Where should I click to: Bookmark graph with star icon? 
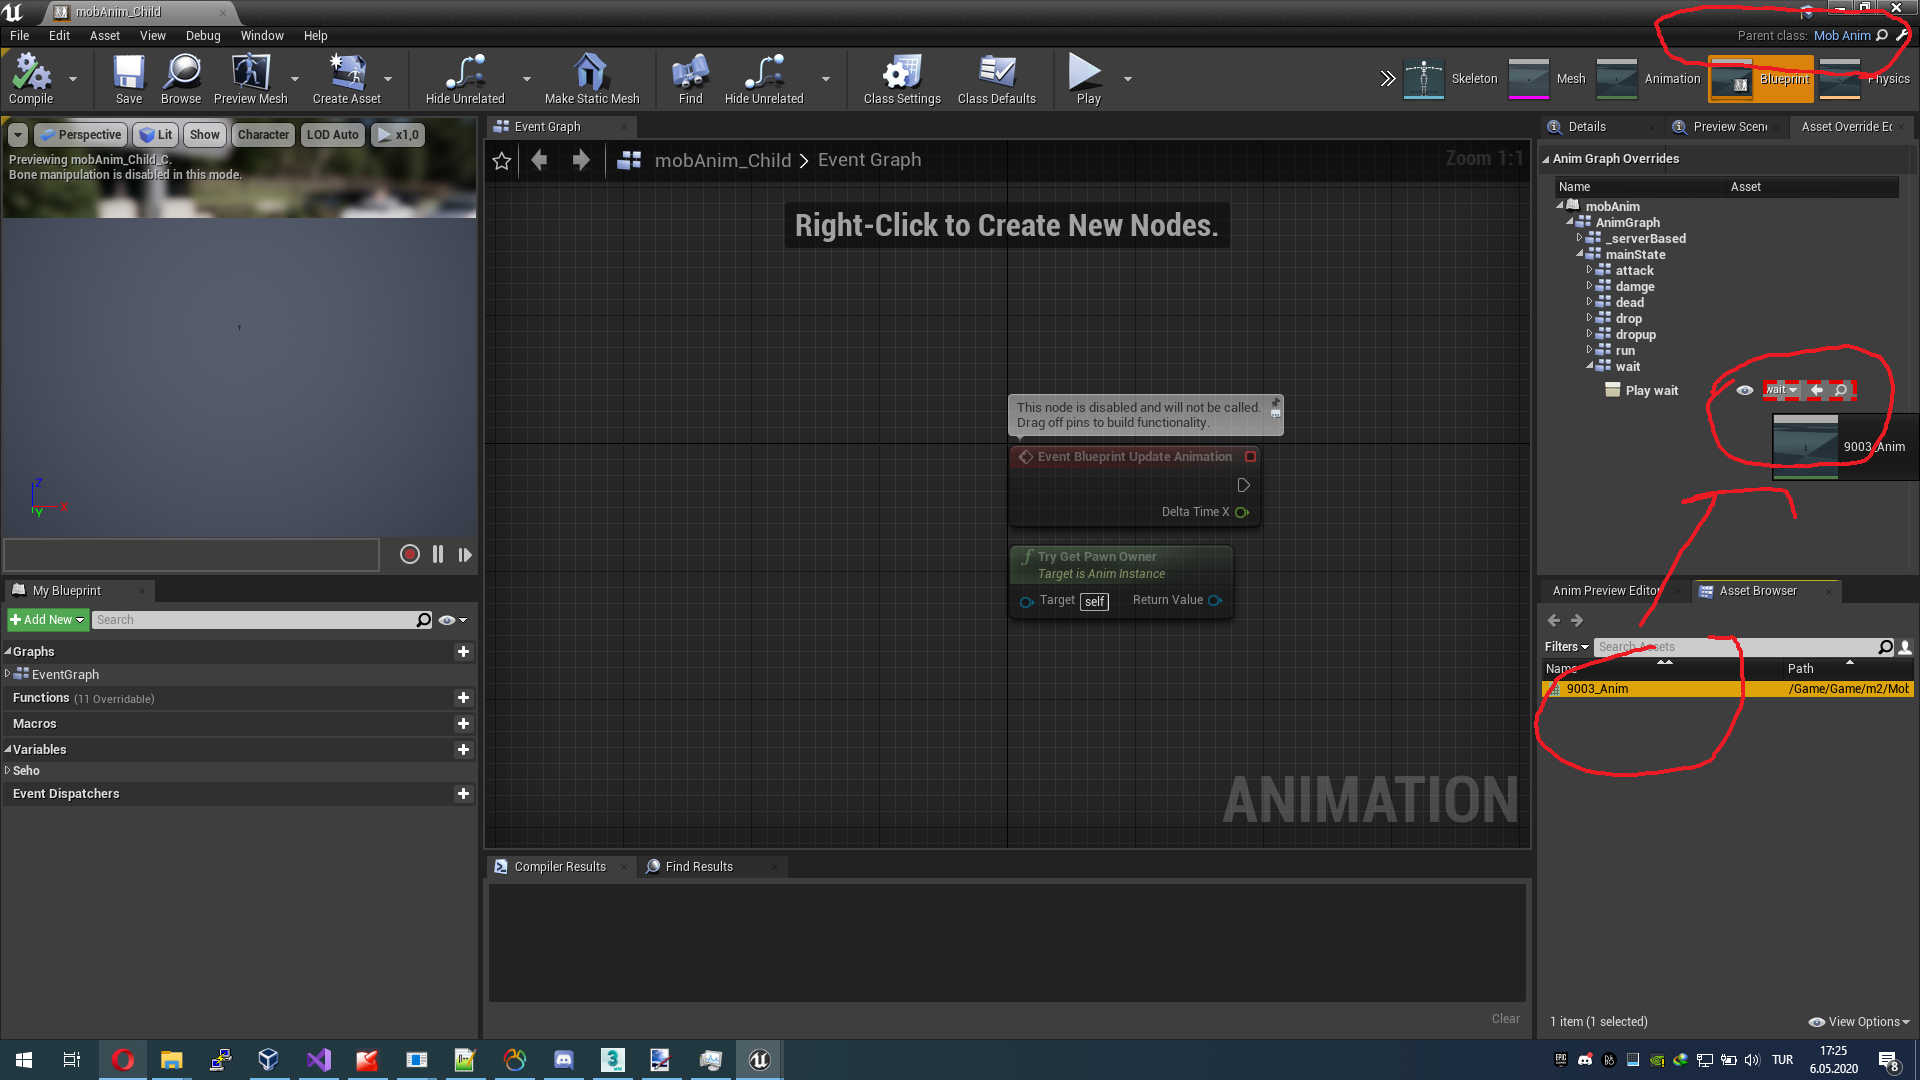pos(502,161)
